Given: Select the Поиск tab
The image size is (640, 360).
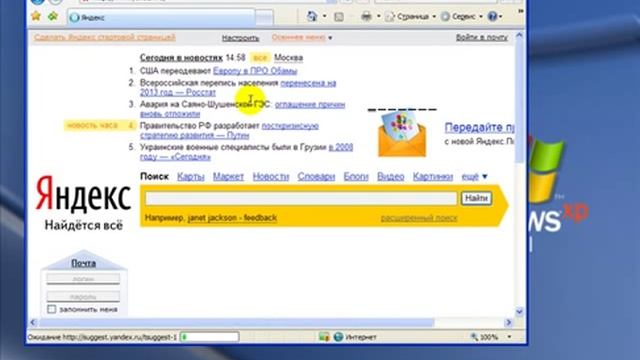Looking at the screenshot, I should click(154, 176).
